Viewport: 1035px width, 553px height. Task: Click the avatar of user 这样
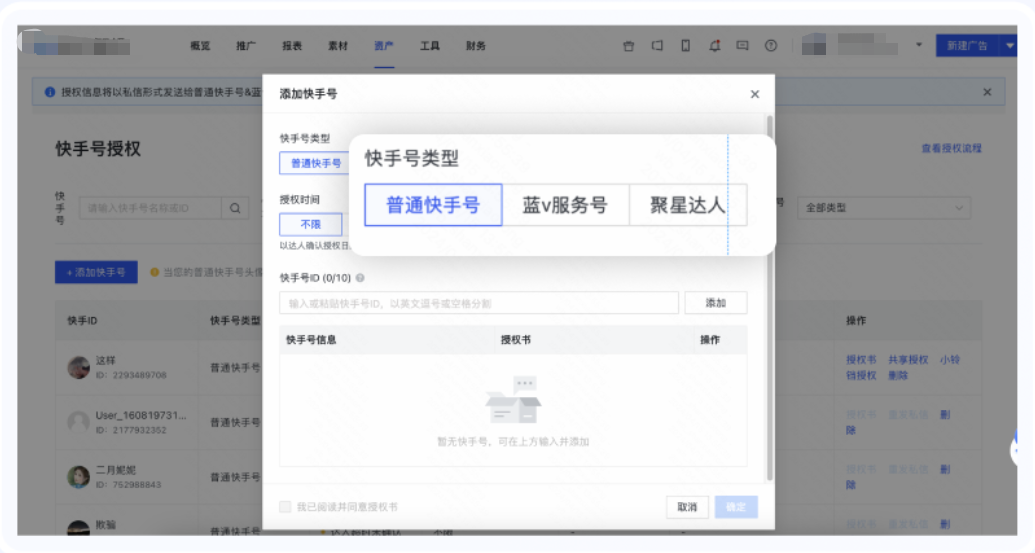79,368
